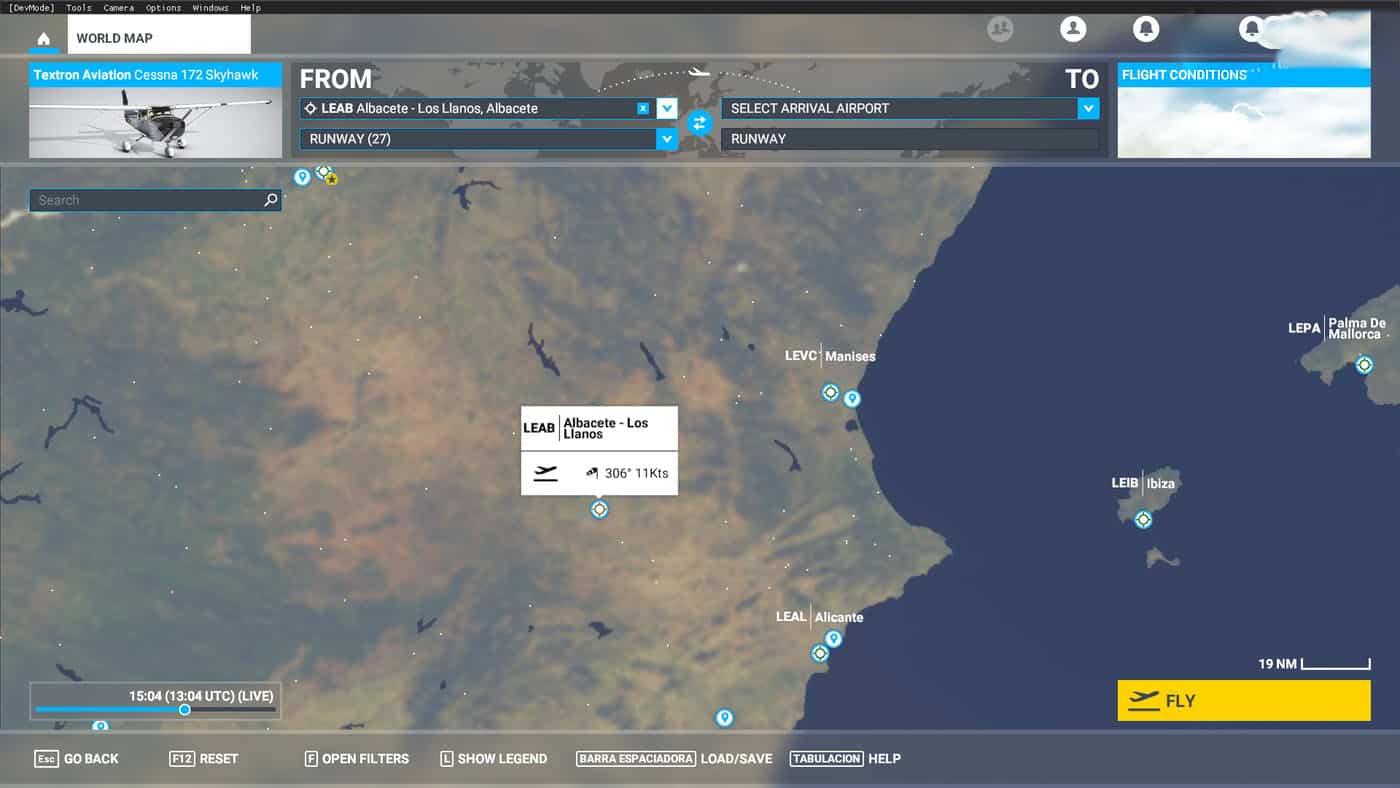Image resolution: width=1400 pixels, height=788 pixels.
Task: Open the user profile icon
Action: click(x=1073, y=29)
